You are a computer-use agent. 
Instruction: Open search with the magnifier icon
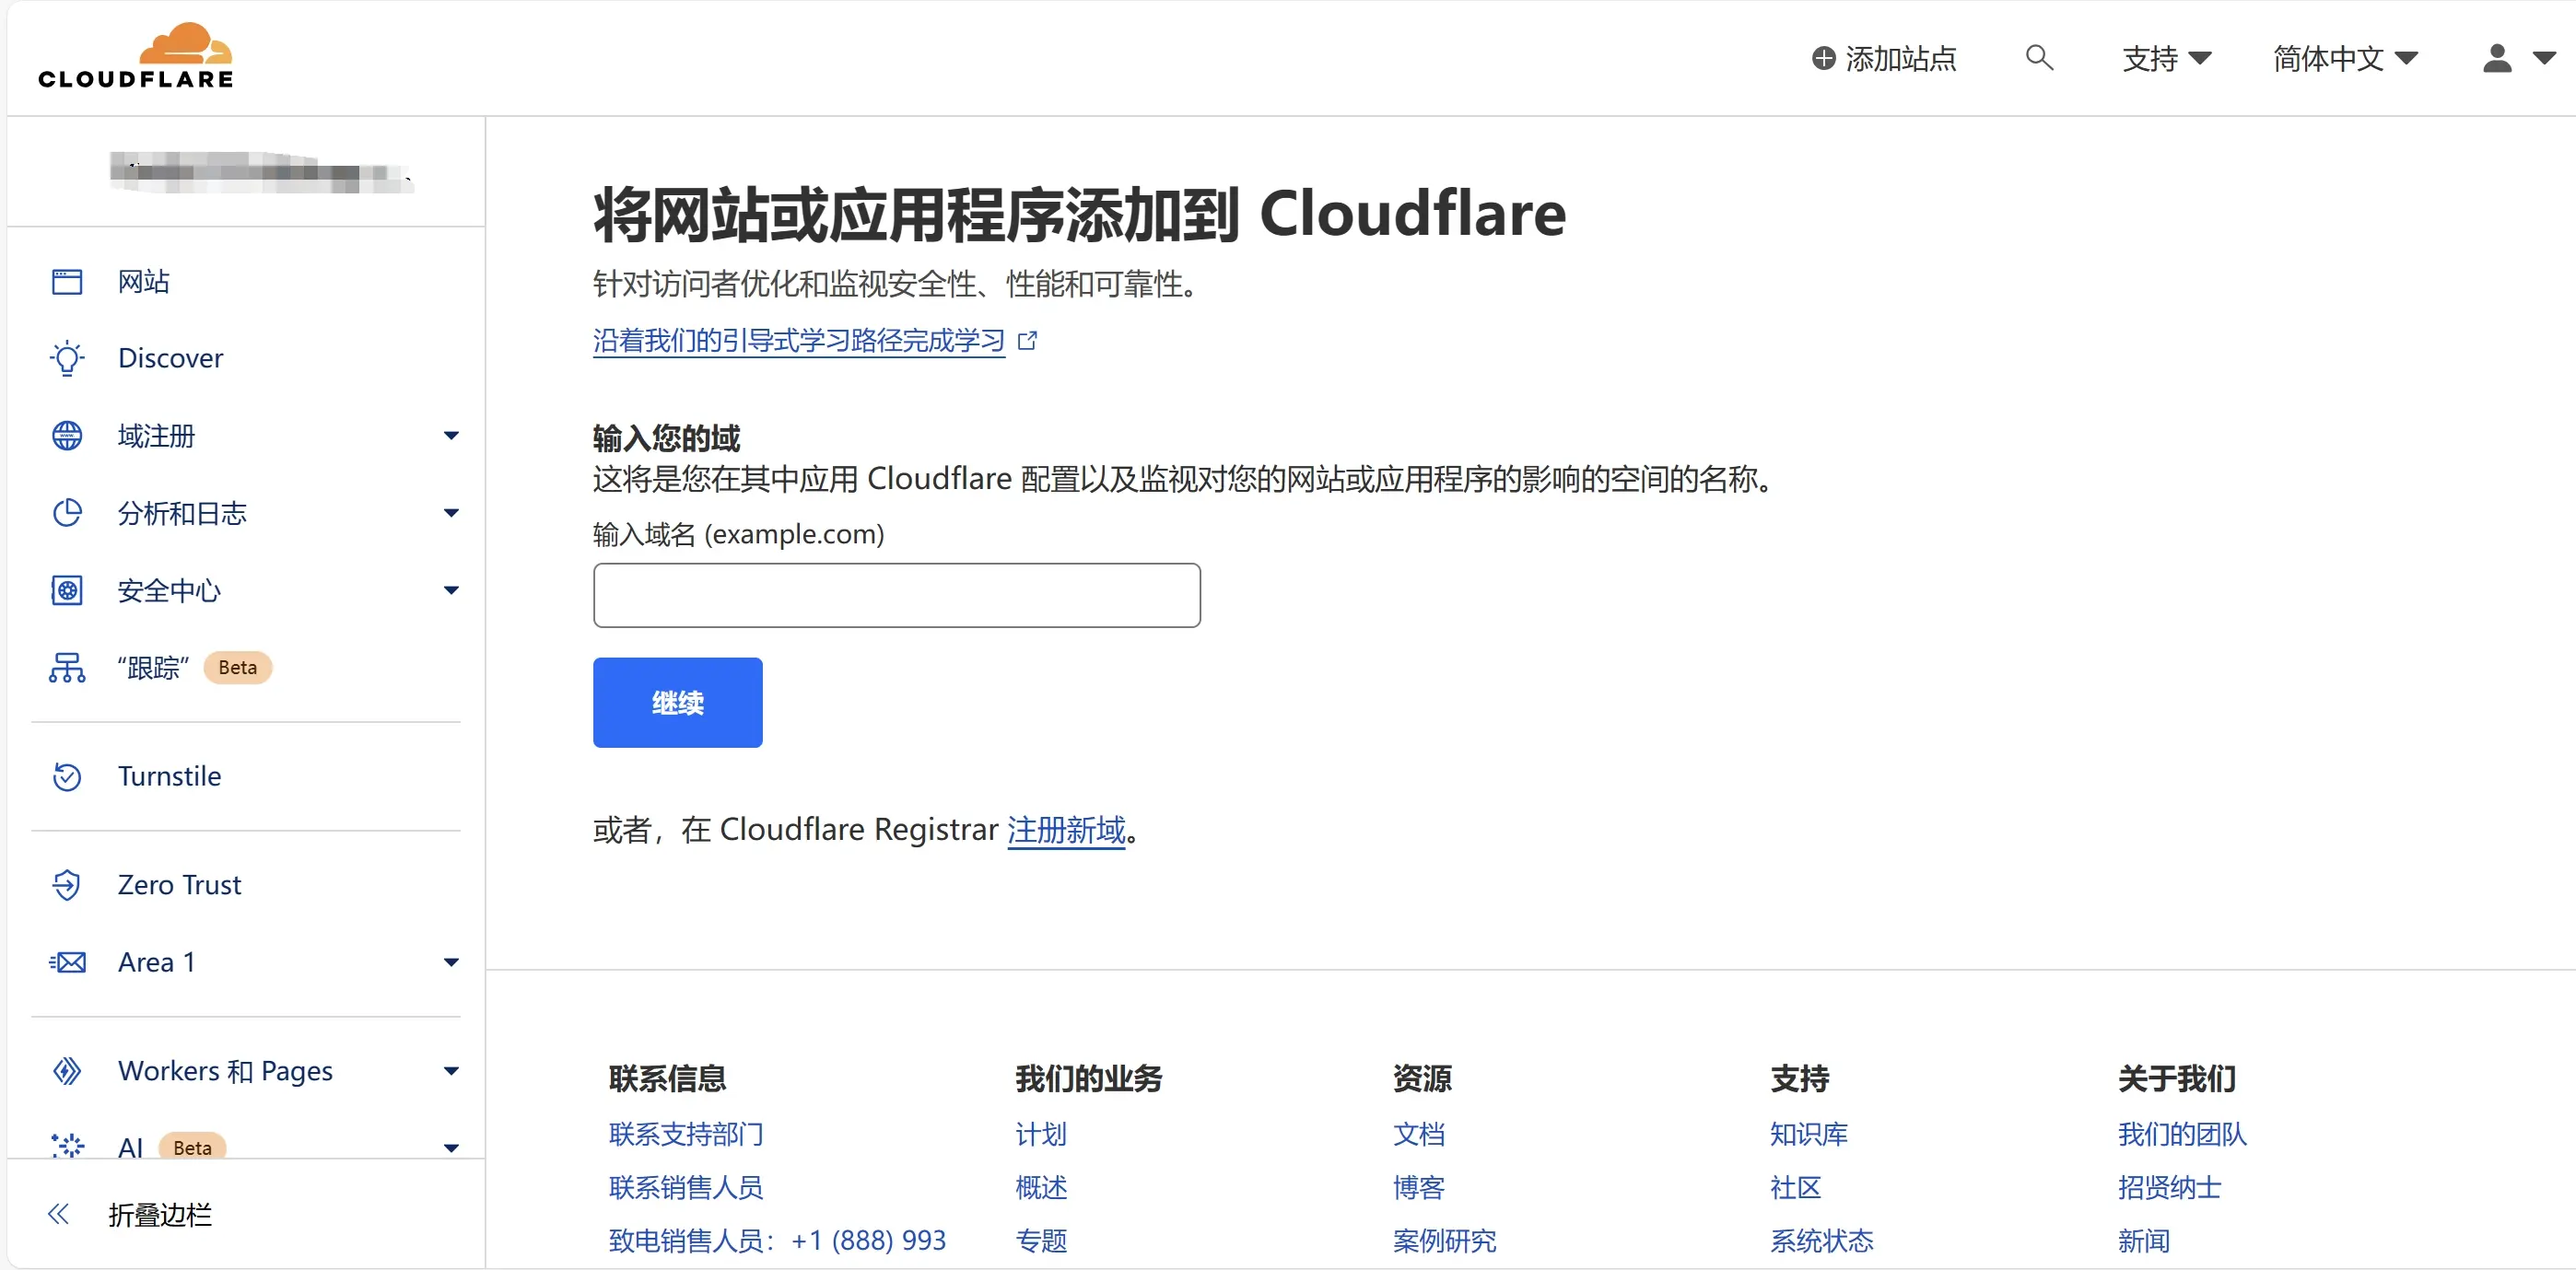(2039, 58)
